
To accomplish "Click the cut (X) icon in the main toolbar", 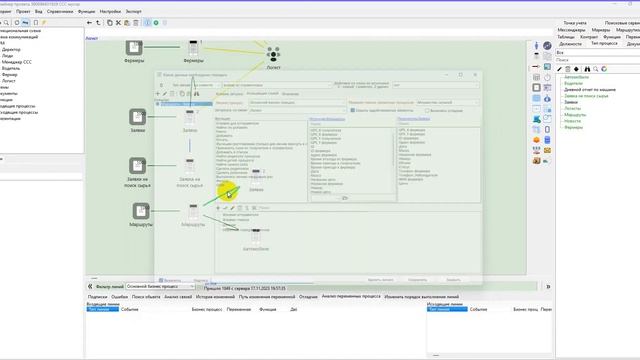I will [x=118, y=23].
